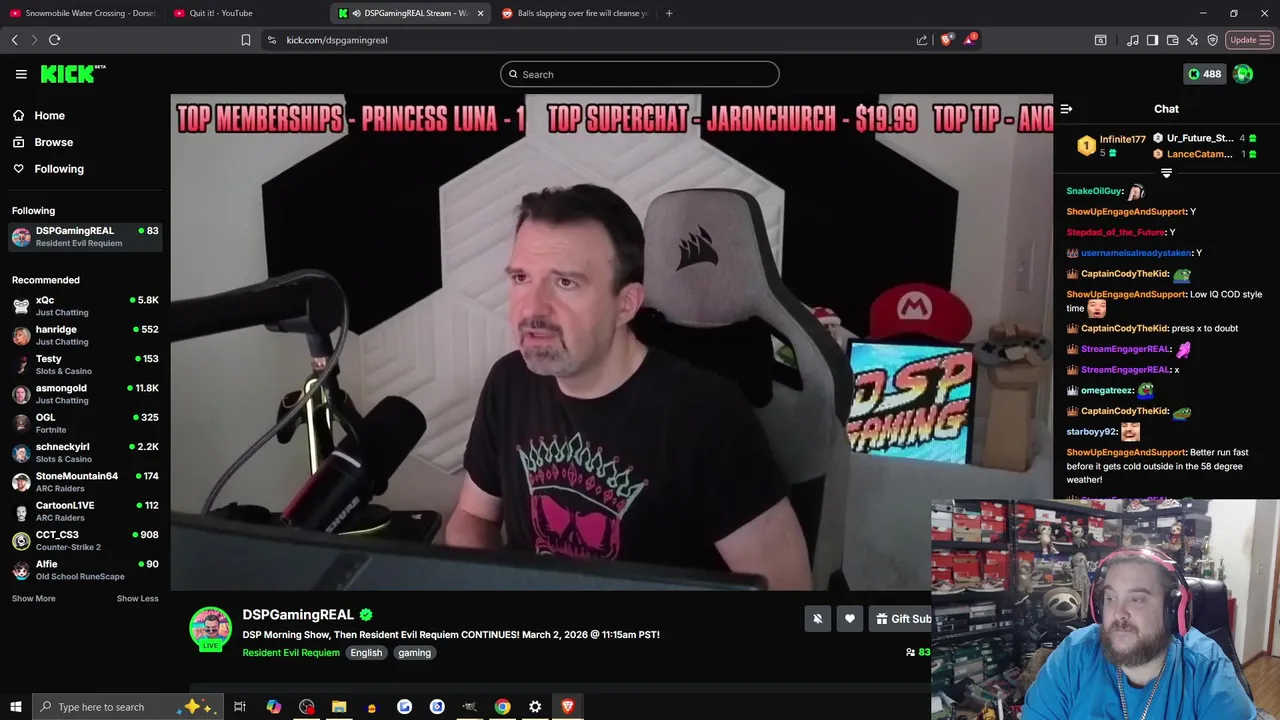Open Alfie Old School RuneScape channel
1280x720 pixels.
[x=85, y=569]
